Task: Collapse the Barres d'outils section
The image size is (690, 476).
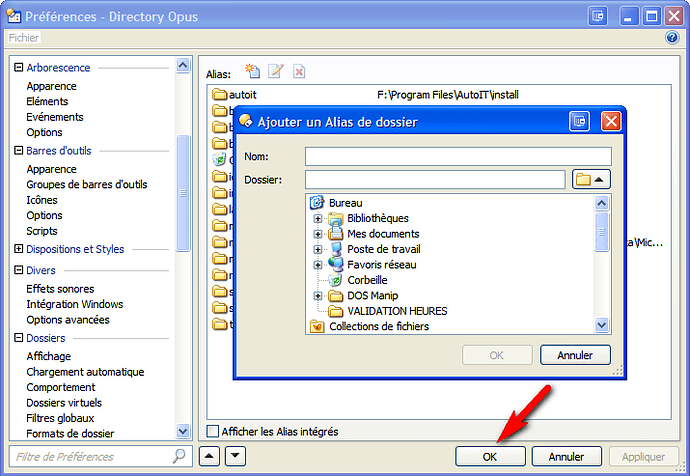Action: coord(18,150)
